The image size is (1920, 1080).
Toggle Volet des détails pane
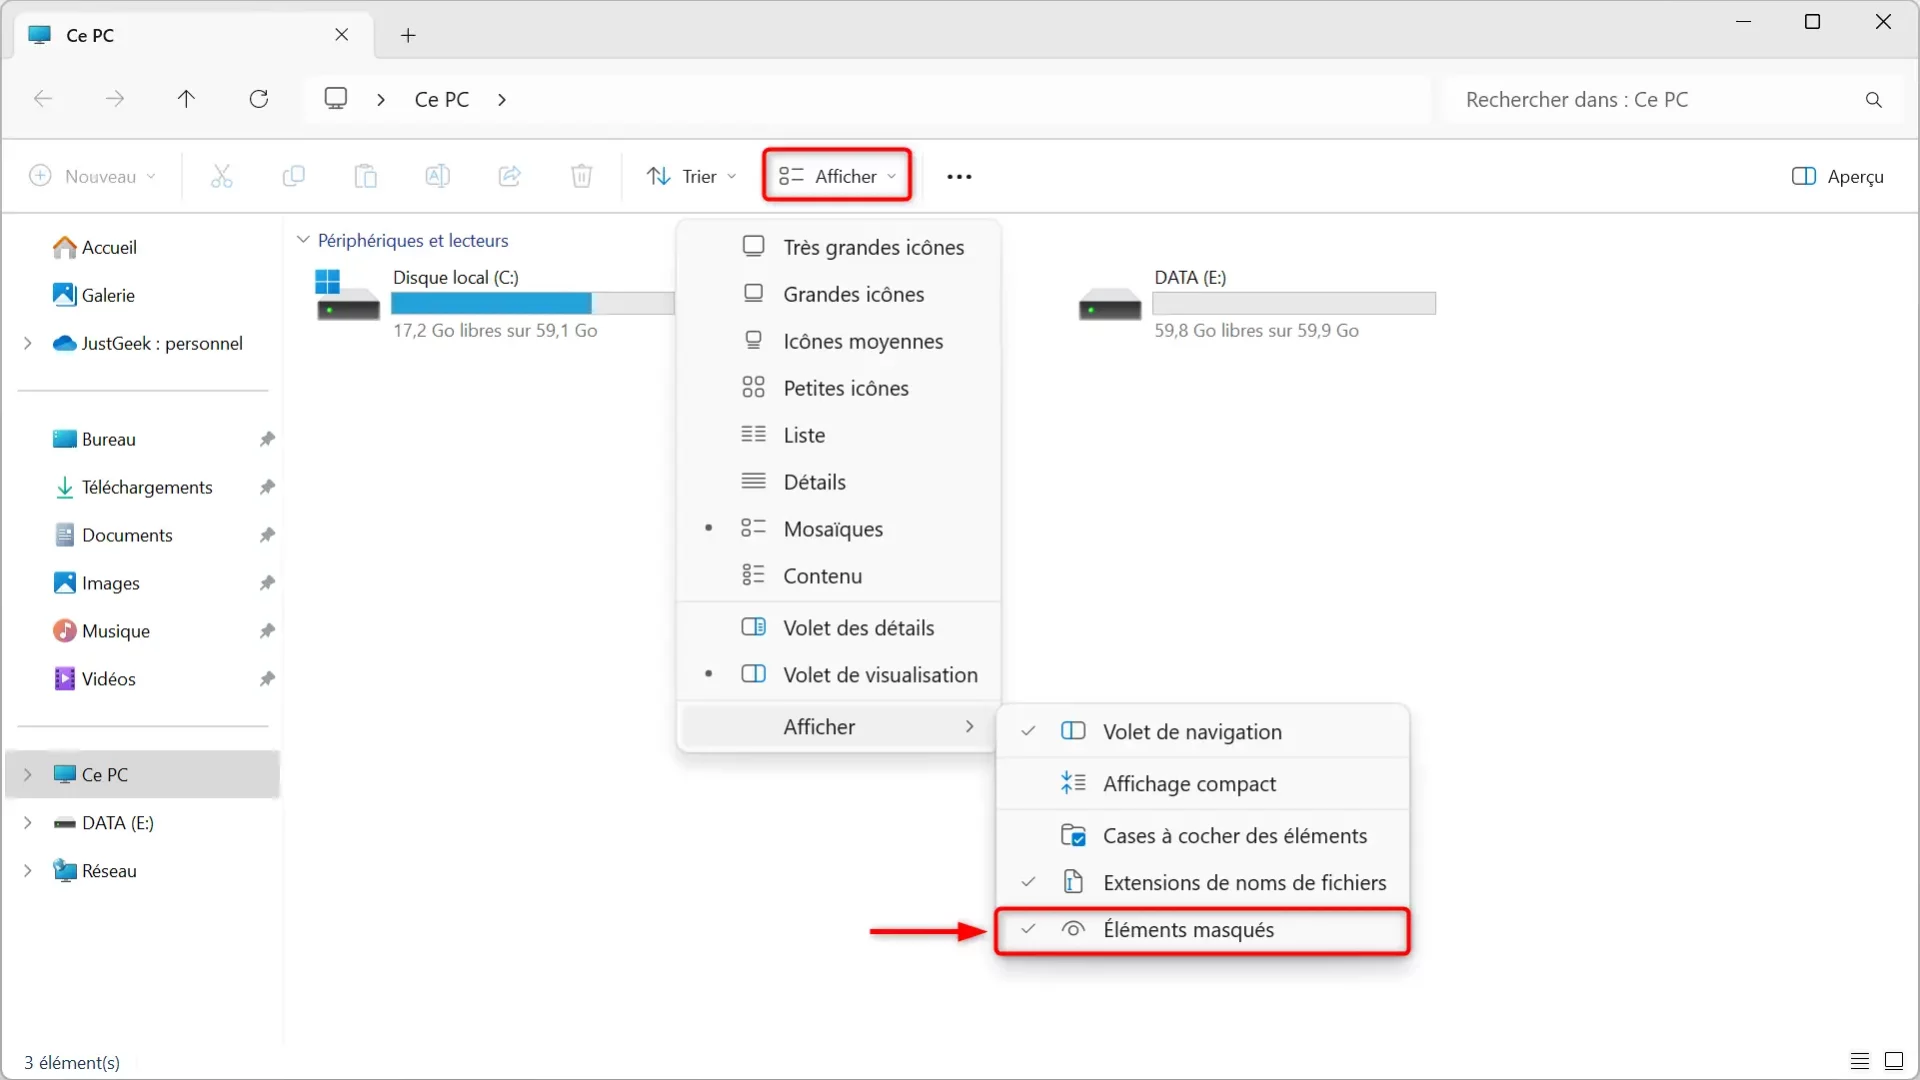(839, 628)
